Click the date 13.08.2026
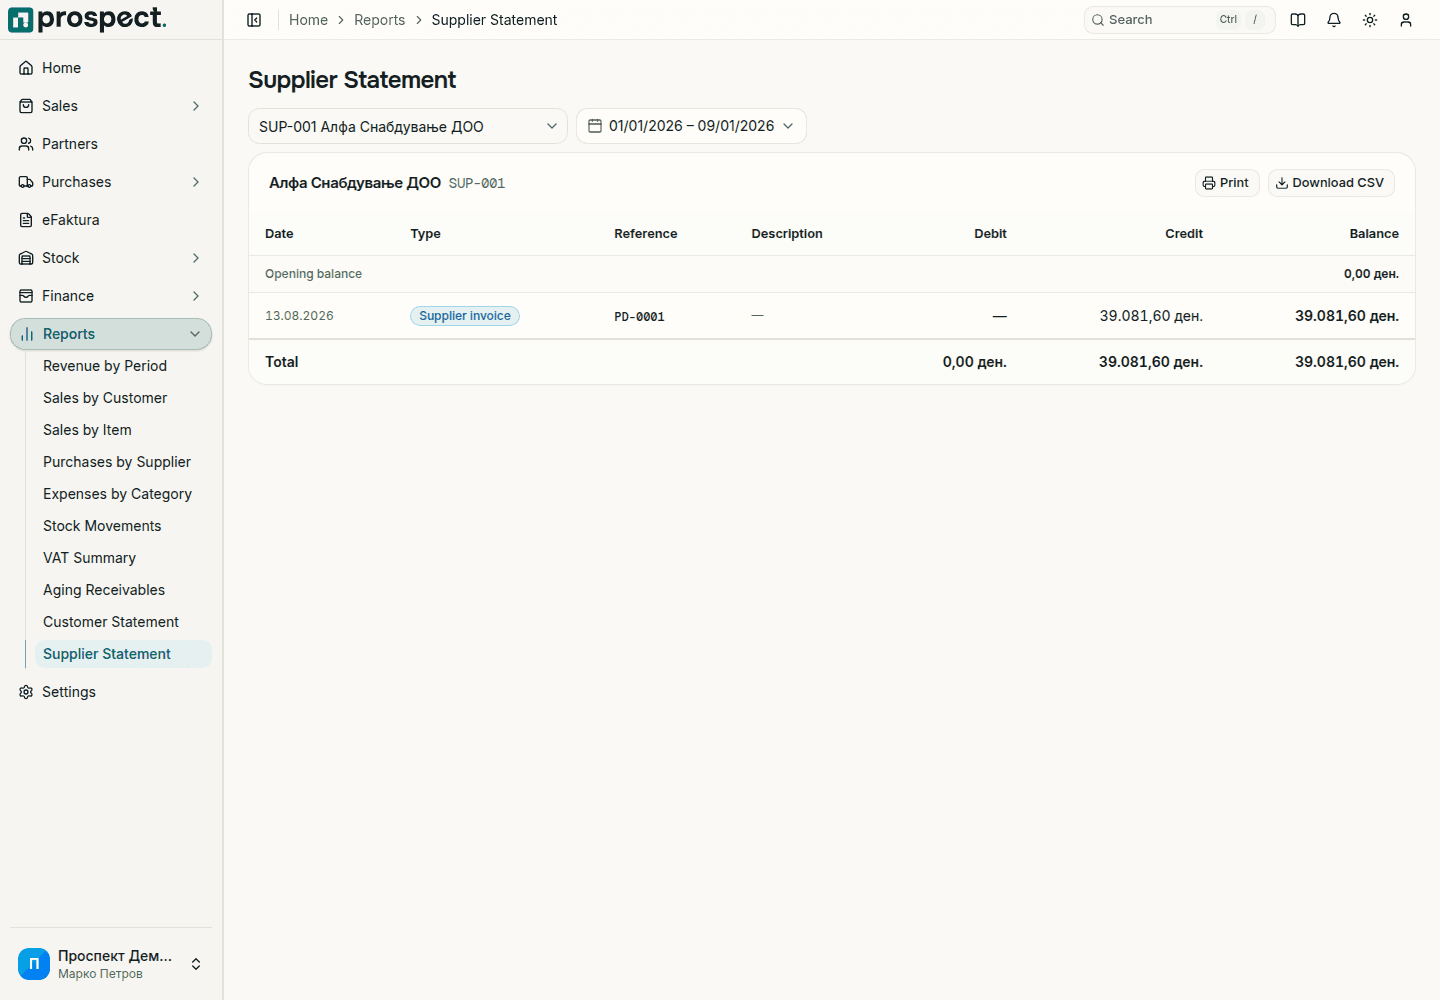1440x1000 pixels. pyautogui.click(x=299, y=316)
